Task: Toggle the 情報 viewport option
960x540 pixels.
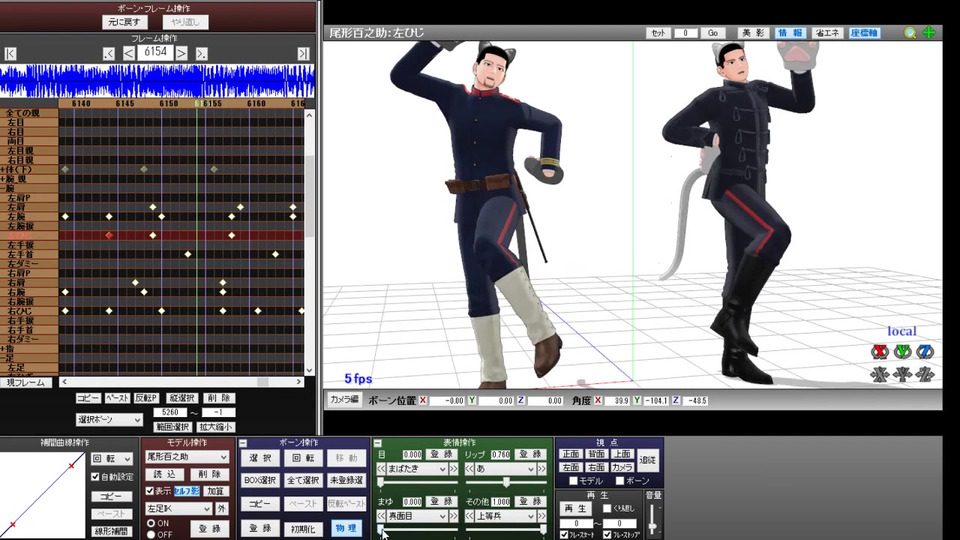Action: [x=790, y=33]
